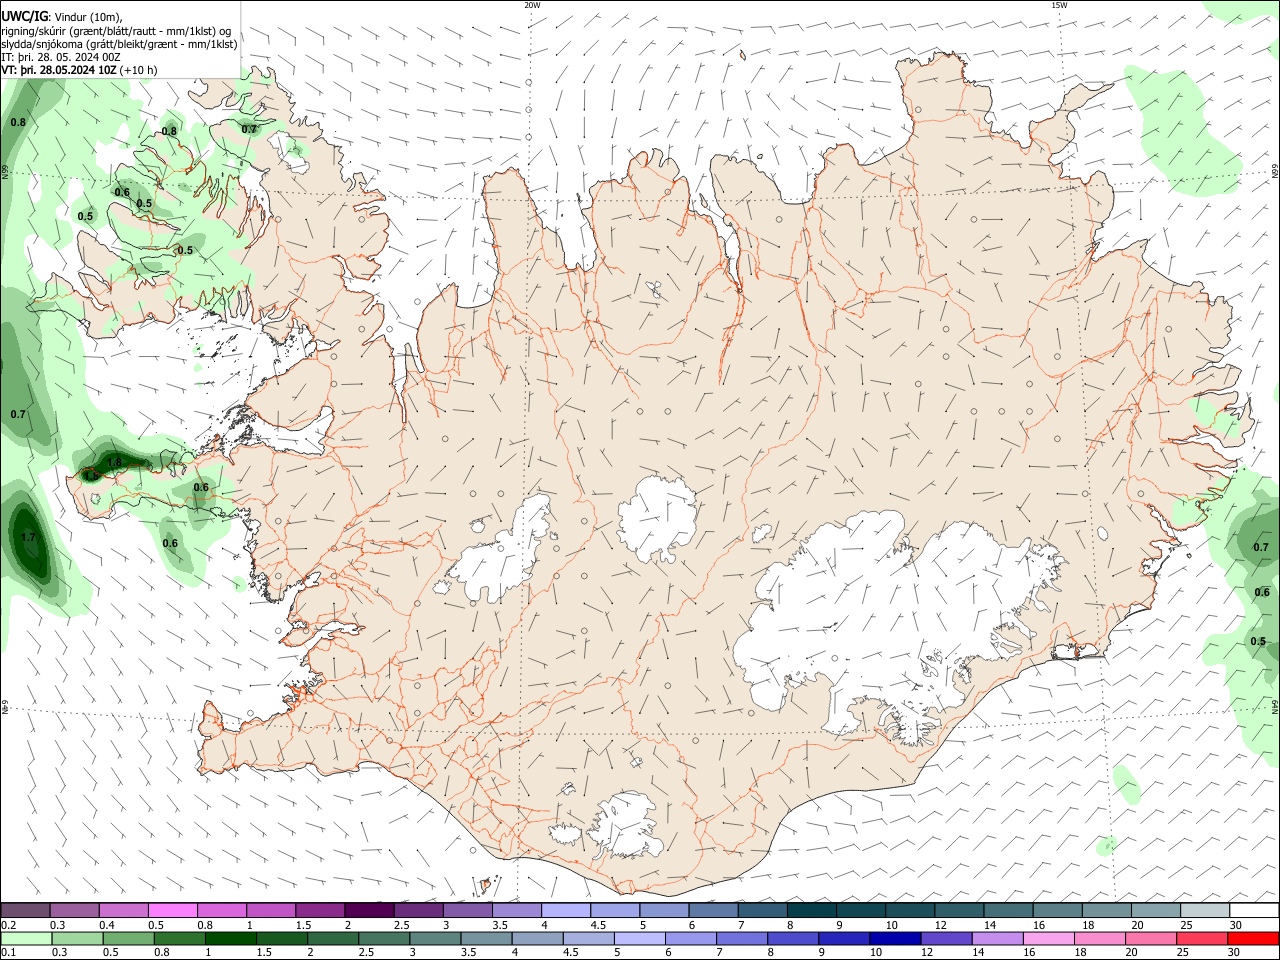Screen dimensions: 1280x960
Task: Click the 'rigning/skúrir' legend description line
Action: tap(116, 31)
